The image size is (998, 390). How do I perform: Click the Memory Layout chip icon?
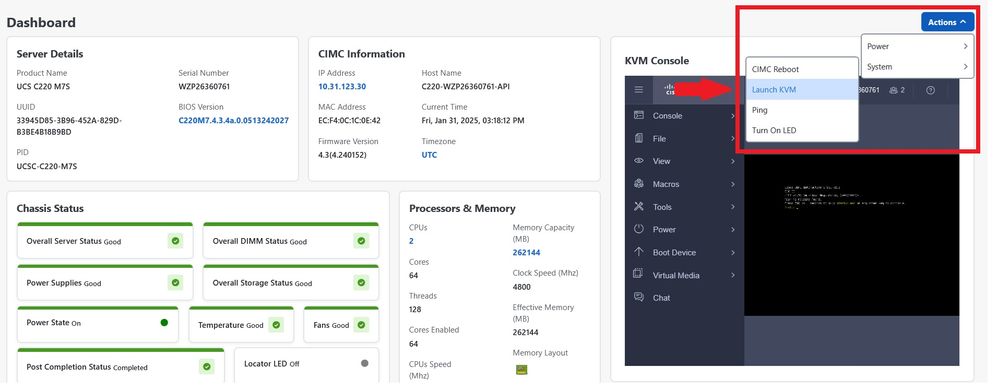click(x=521, y=370)
